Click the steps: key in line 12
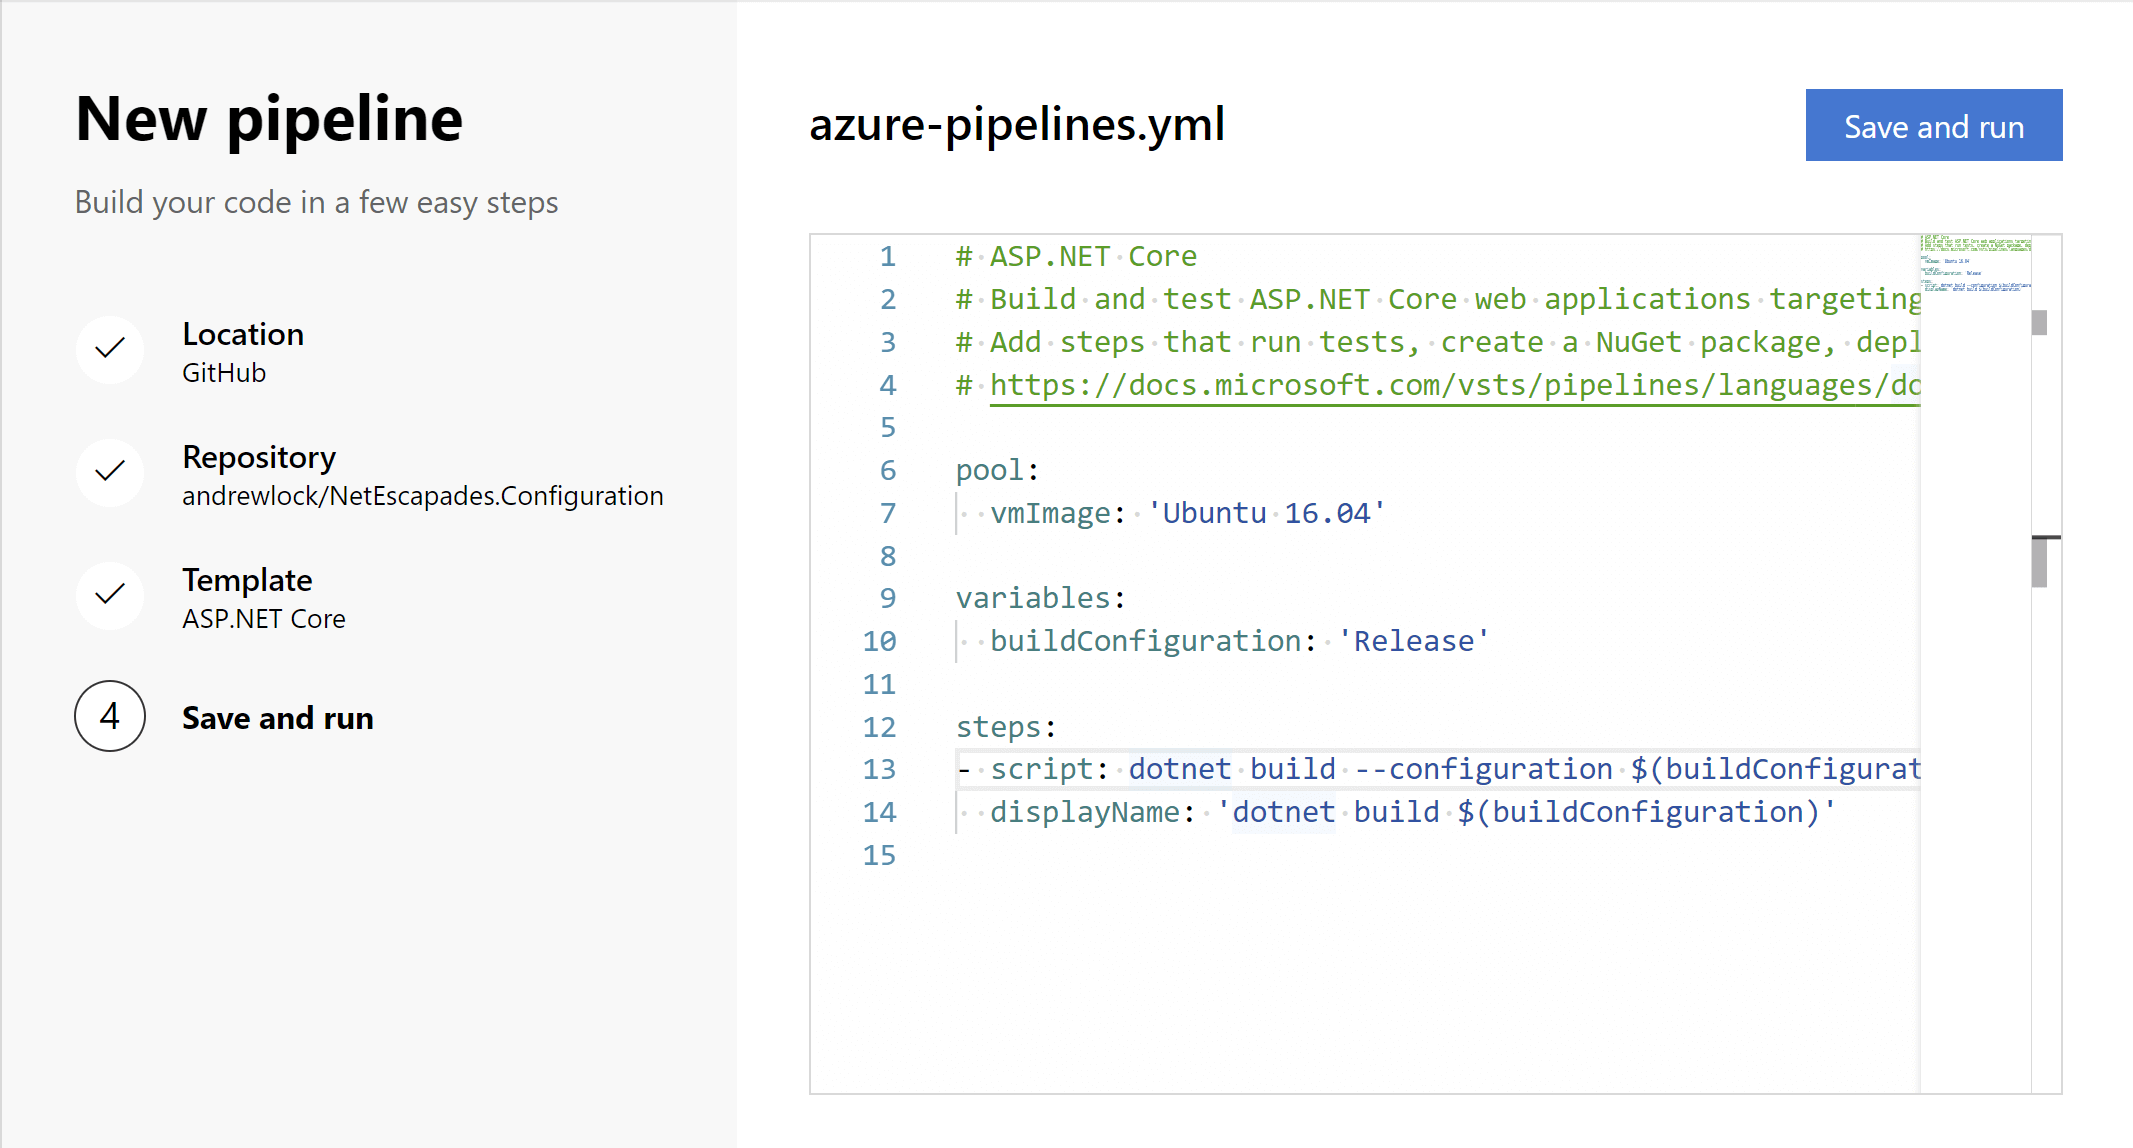This screenshot has height=1148, width=2133. click(1005, 727)
